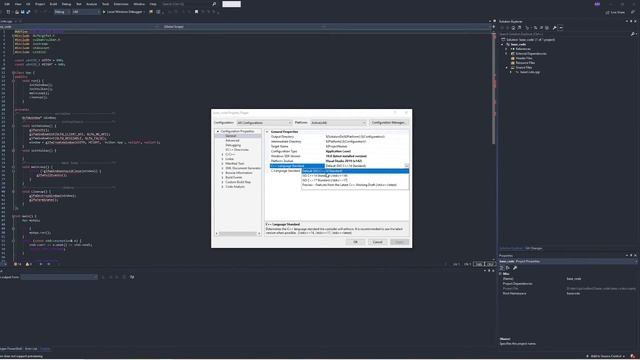Open the Global Scope navigation dropdown

pos(244,27)
